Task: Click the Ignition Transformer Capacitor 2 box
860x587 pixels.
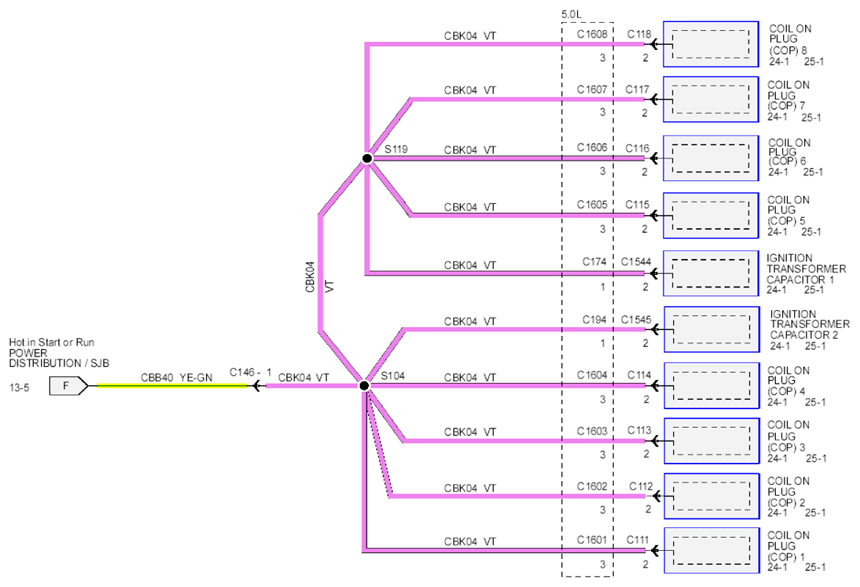Action: 711,329
